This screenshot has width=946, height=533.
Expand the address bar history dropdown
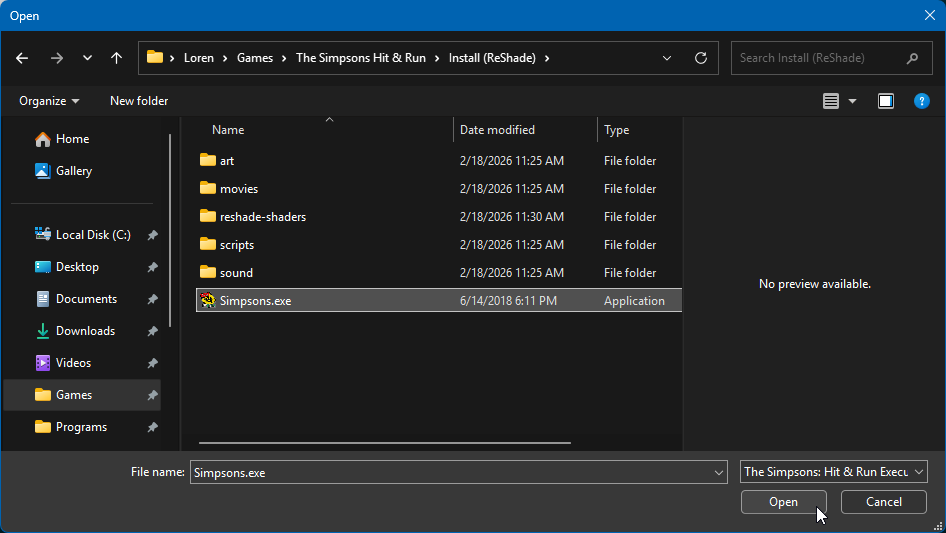pyautogui.click(x=667, y=58)
